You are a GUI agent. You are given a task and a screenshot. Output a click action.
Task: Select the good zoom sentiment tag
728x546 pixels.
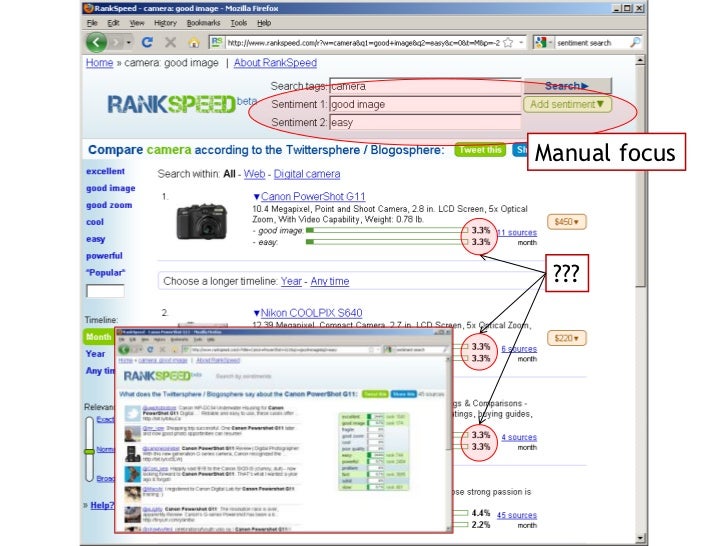tap(109, 205)
